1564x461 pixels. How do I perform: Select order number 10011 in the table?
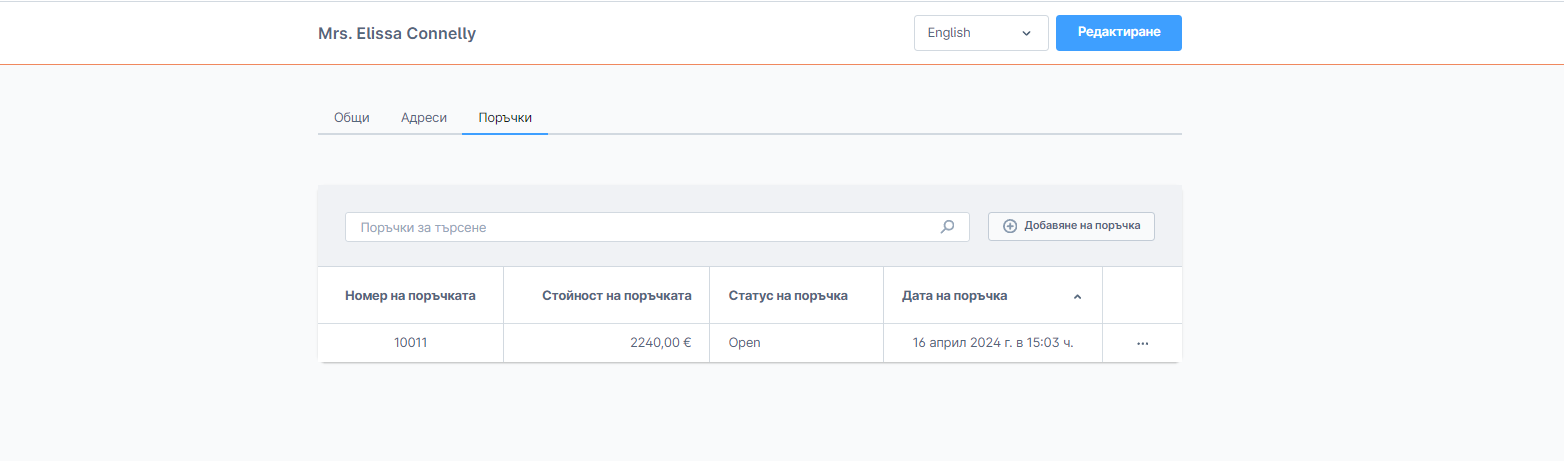click(410, 343)
